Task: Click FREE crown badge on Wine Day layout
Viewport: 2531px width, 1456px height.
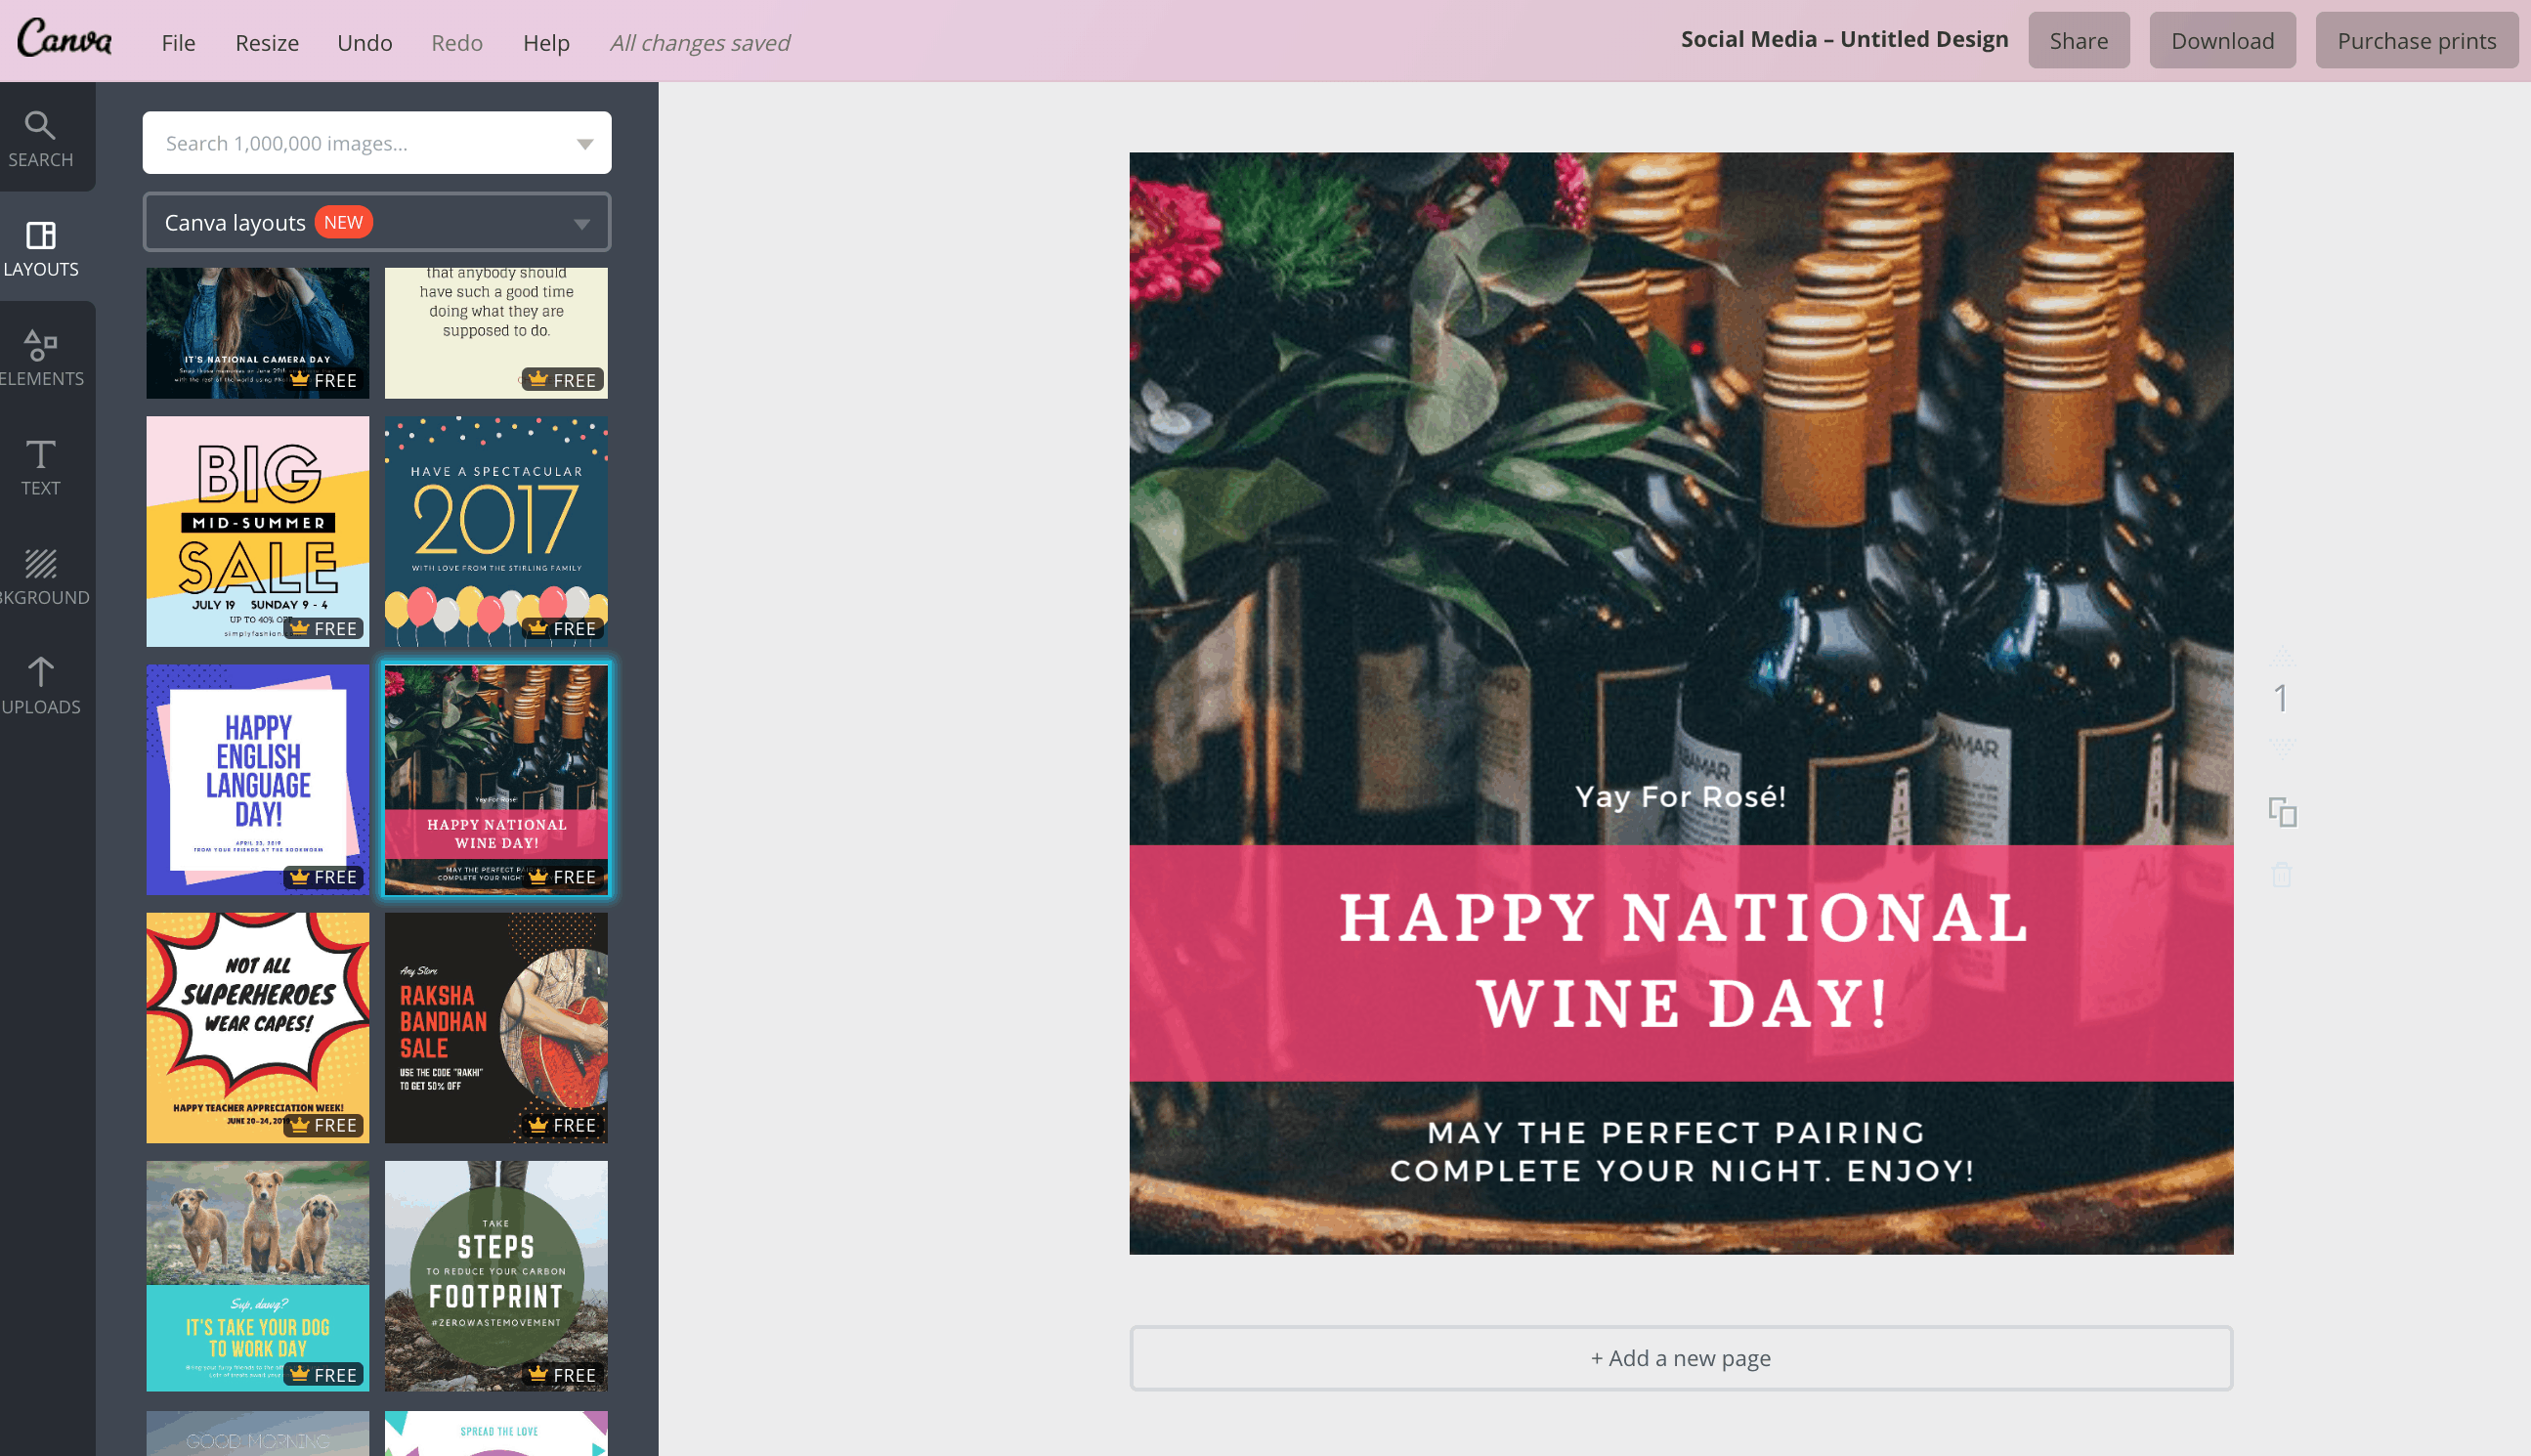Action: [x=563, y=877]
